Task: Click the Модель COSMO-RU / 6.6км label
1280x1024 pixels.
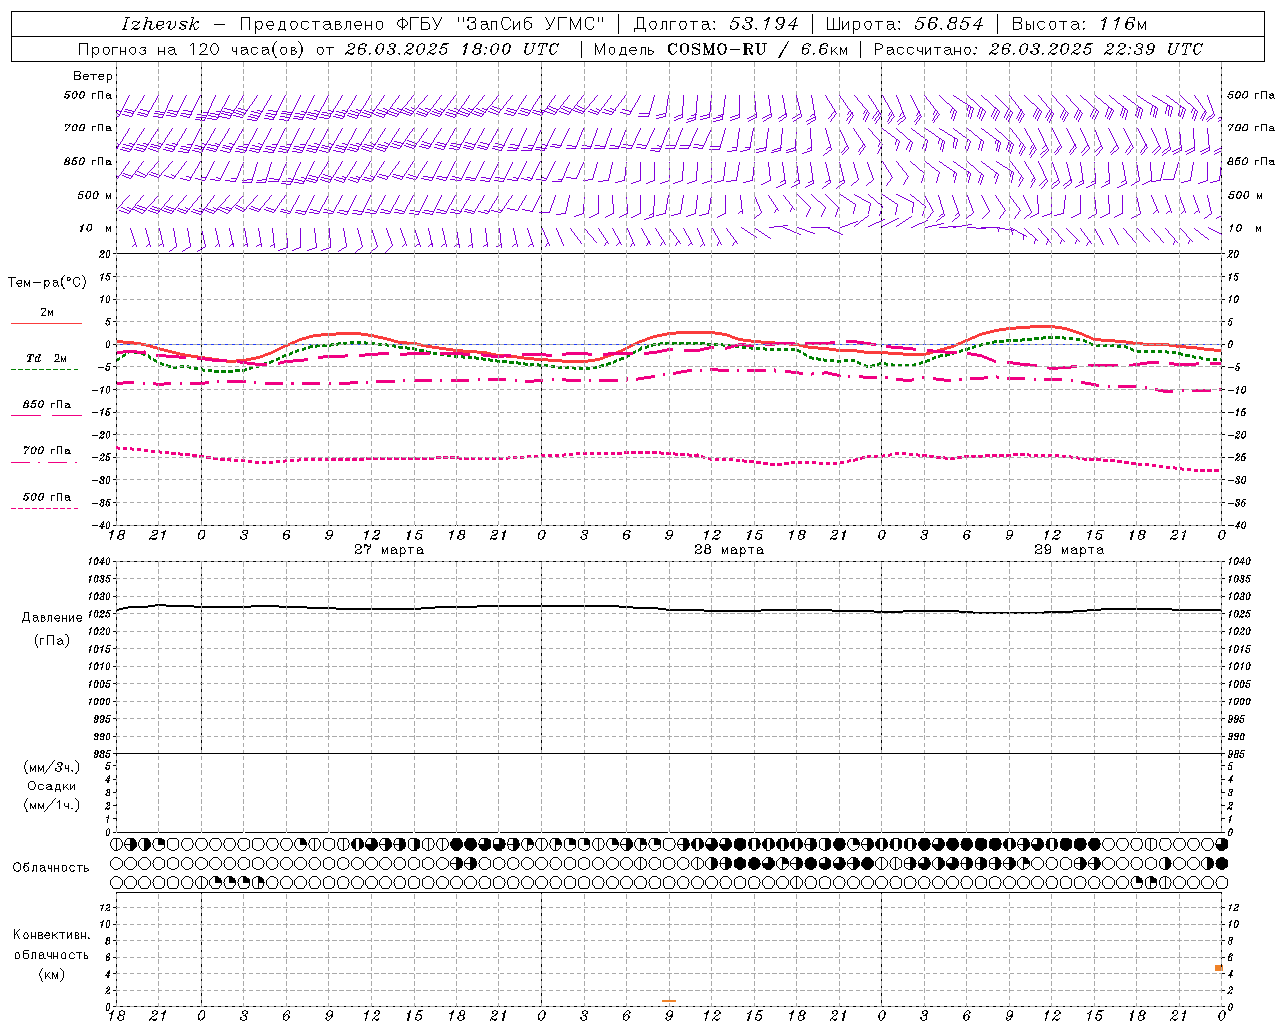Action: pyautogui.click(x=720, y=49)
